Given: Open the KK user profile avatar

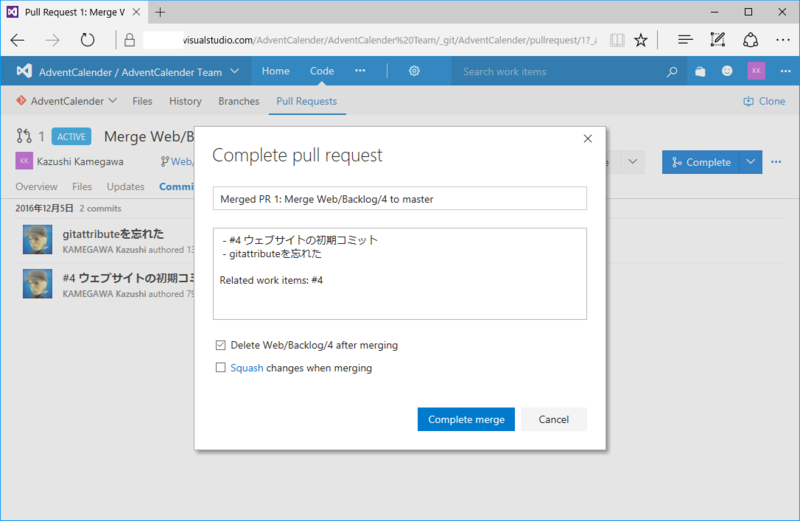Looking at the screenshot, I should point(756,71).
